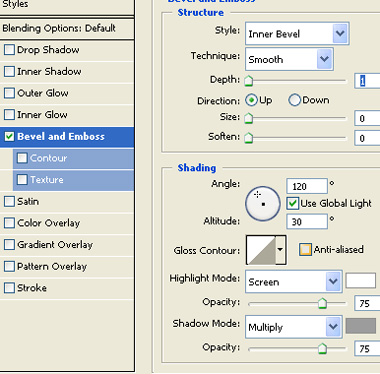Click the Highlight Opacity slider handle
This screenshot has width=380, height=374.
tap(322, 303)
